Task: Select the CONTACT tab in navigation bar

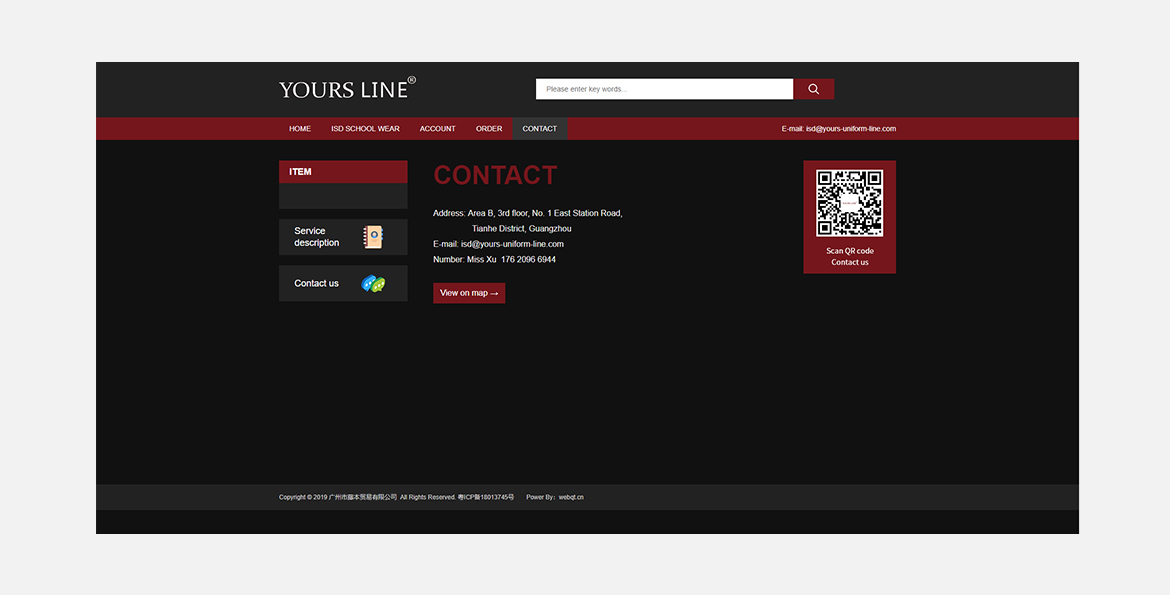Action: (539, 129)
